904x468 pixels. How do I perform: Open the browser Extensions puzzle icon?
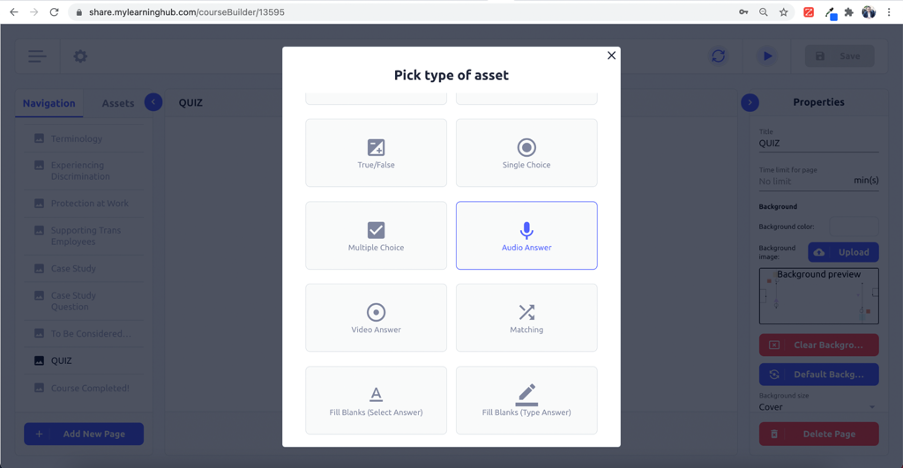coord(849,12)
